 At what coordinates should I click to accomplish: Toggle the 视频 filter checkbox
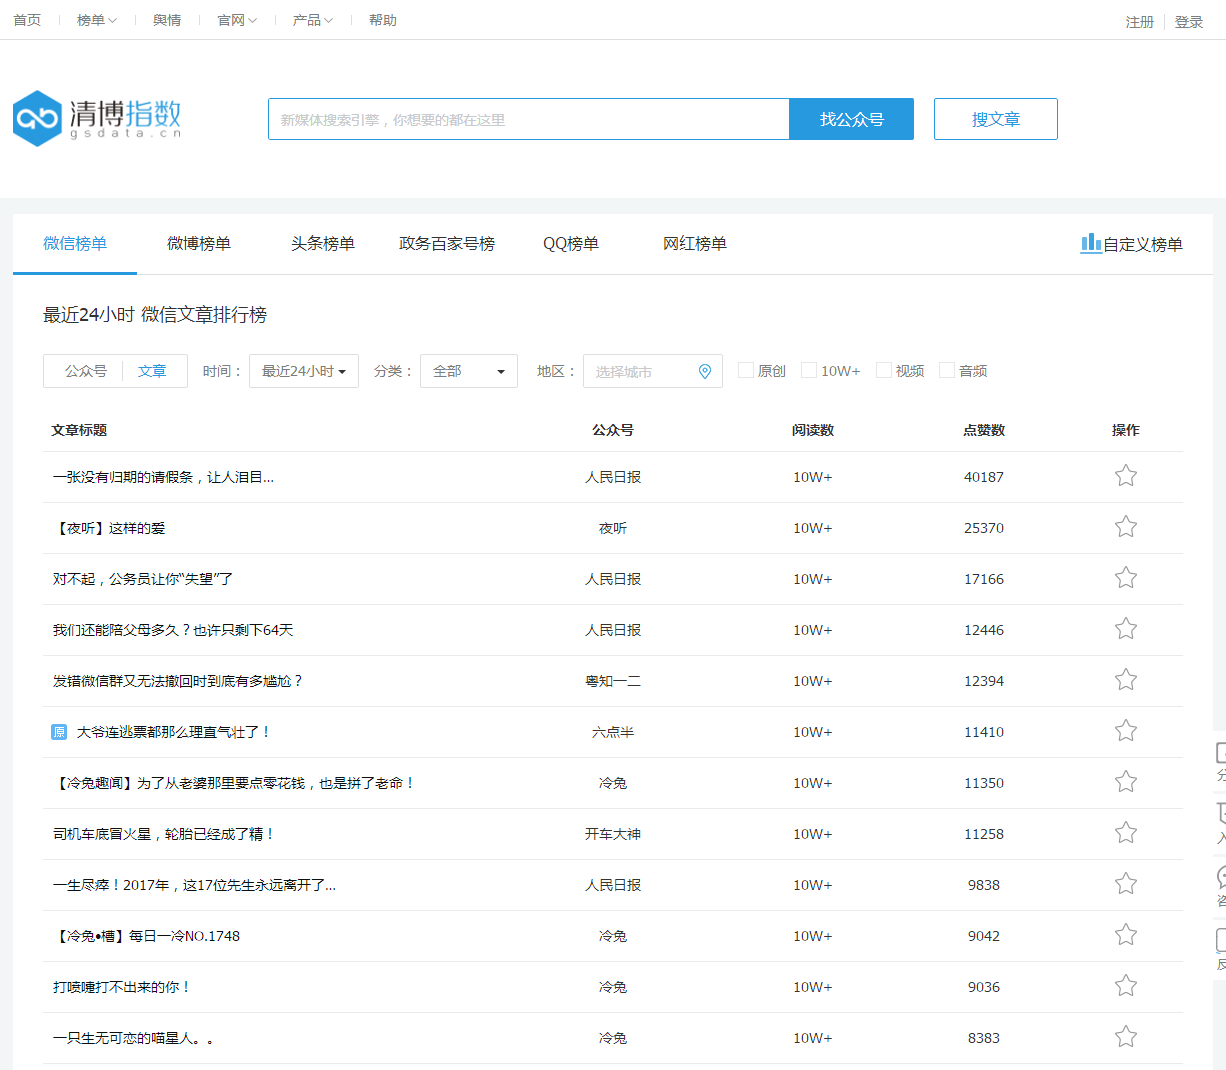point(884,370)
